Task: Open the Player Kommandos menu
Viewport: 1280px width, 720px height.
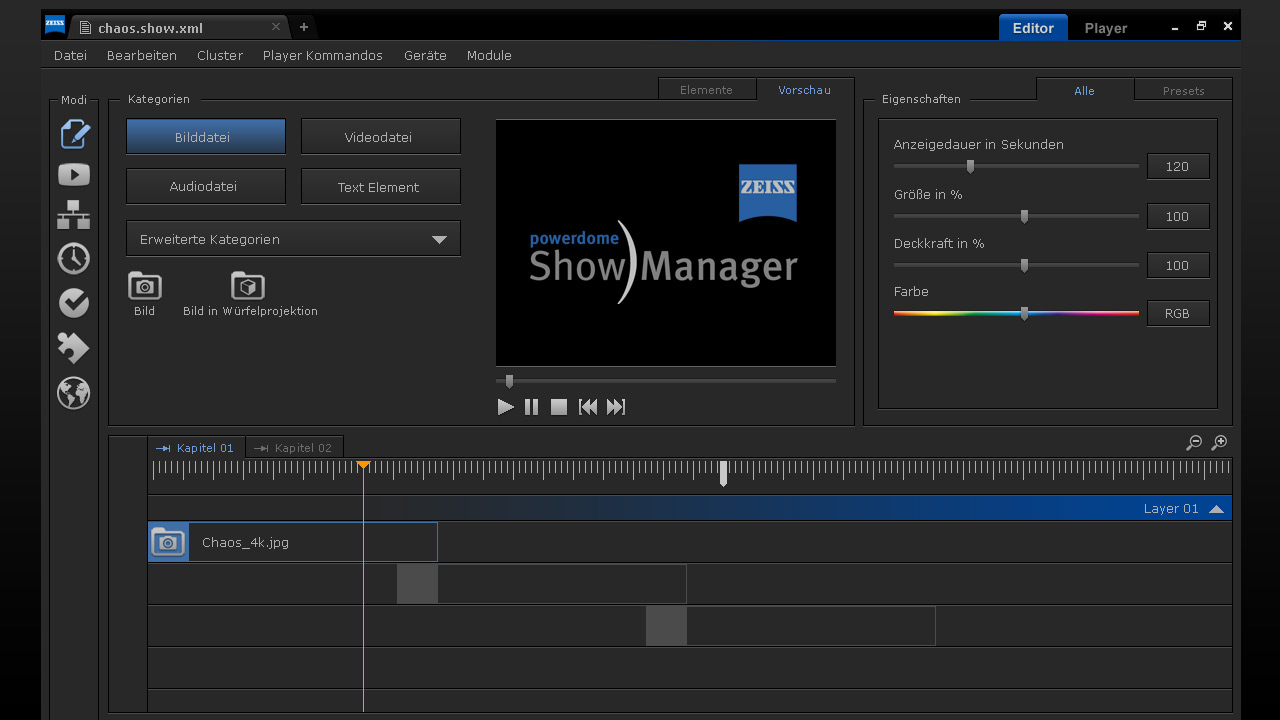Action: 323,55
